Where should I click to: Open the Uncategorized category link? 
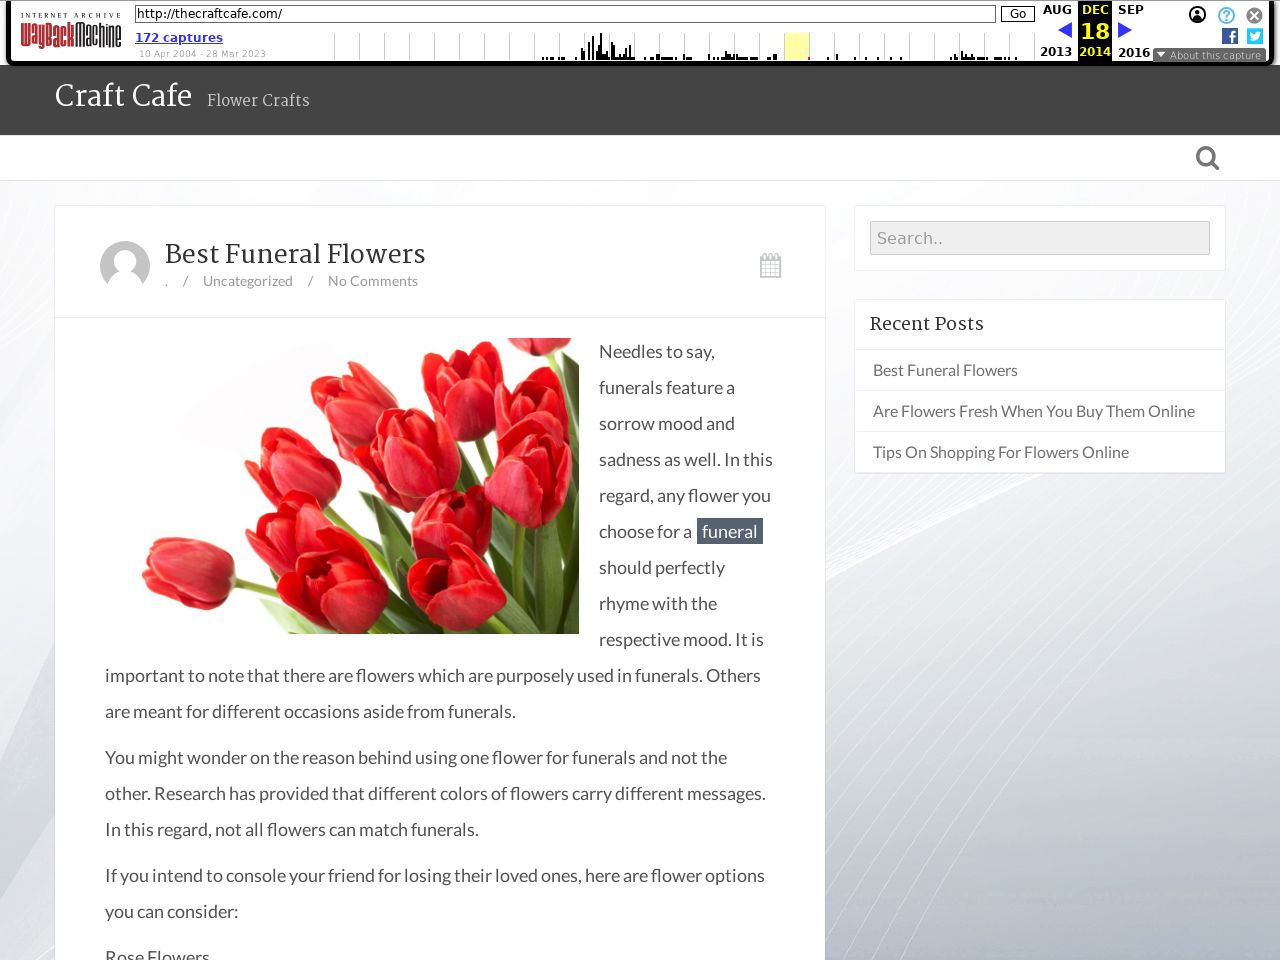tap(247, 281)
